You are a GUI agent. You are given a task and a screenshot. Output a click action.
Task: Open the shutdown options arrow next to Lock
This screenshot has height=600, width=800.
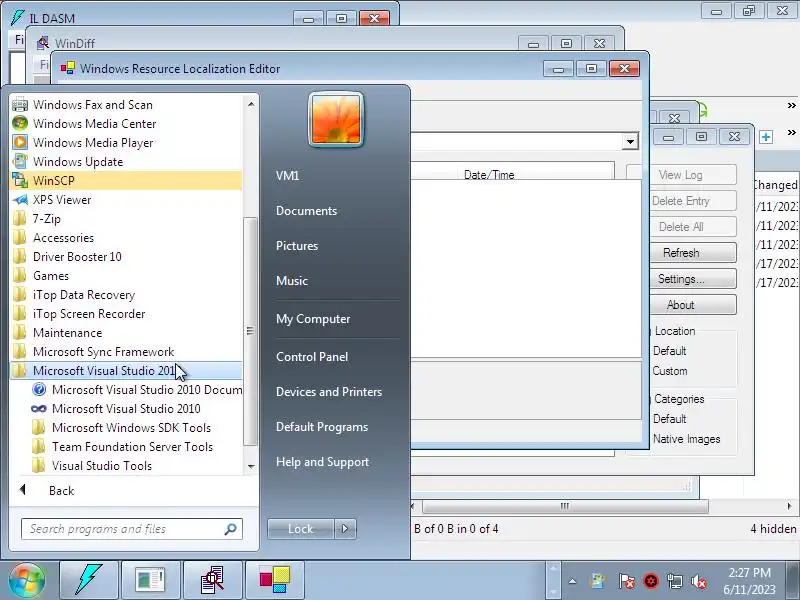pos(345,529)
